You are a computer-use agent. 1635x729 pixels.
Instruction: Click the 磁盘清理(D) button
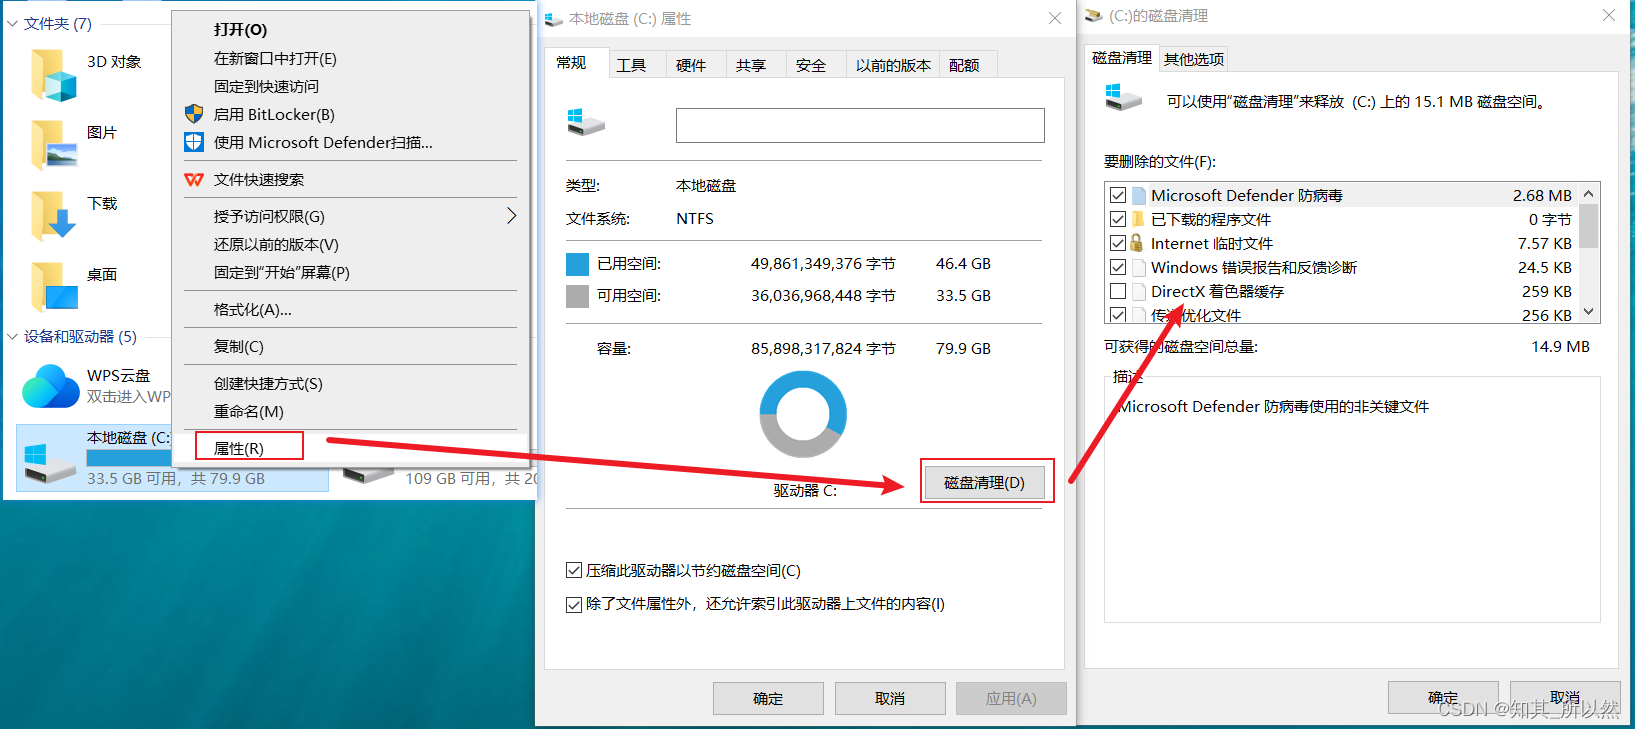coord(985,482)
